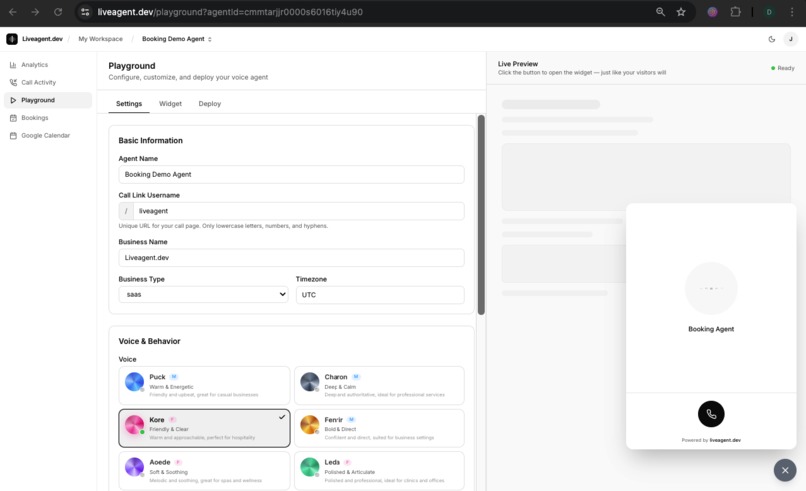The height and width of the screenshot is (491, 806).
Task: Click the browser address bar URL
Action: click(x=230, y=12)
